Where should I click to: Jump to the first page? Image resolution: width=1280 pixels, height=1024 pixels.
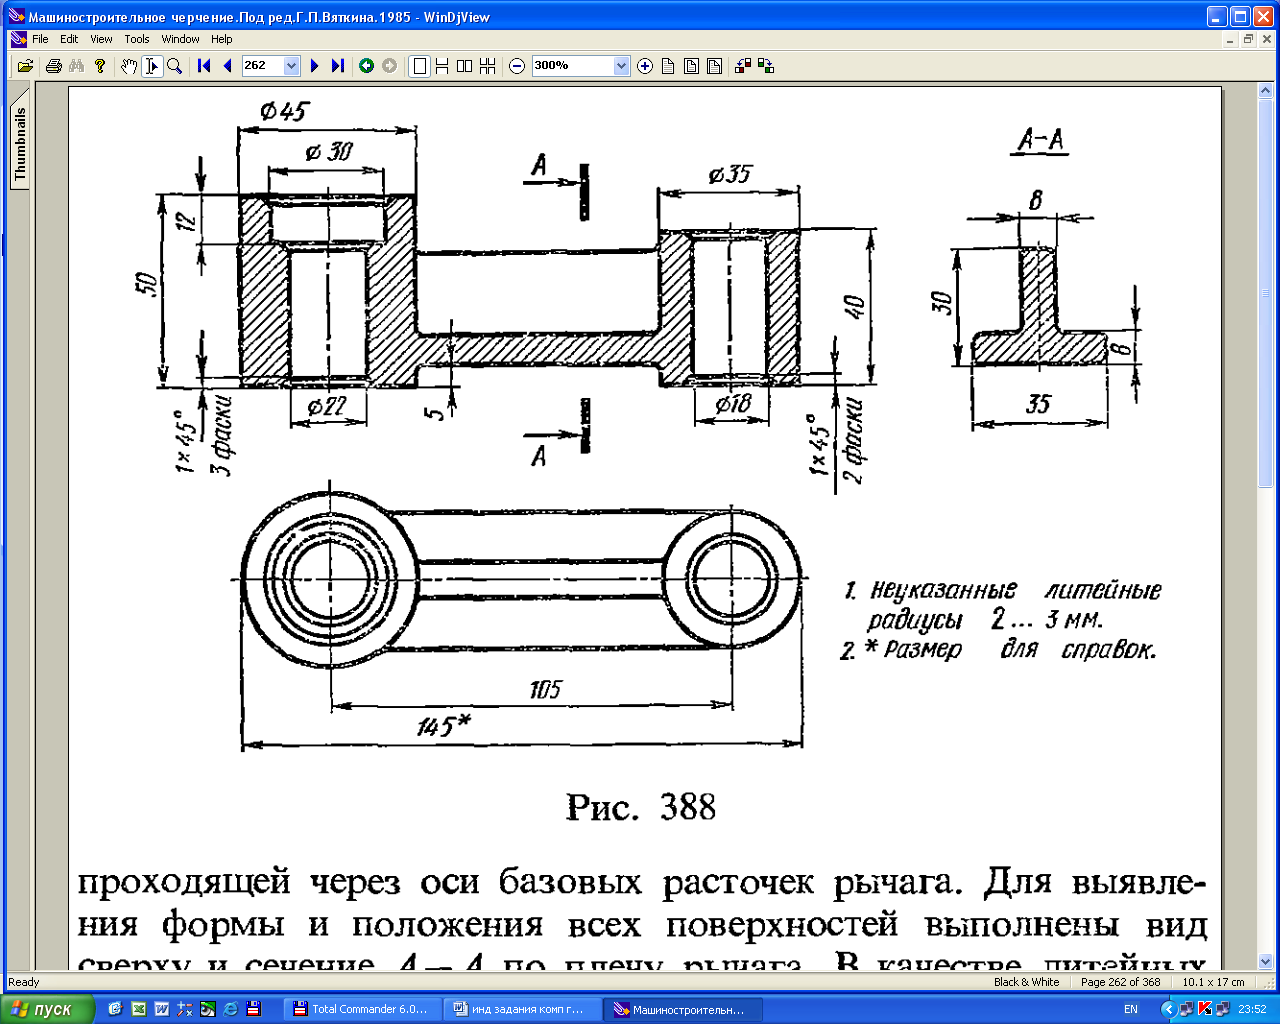point(204,66)
